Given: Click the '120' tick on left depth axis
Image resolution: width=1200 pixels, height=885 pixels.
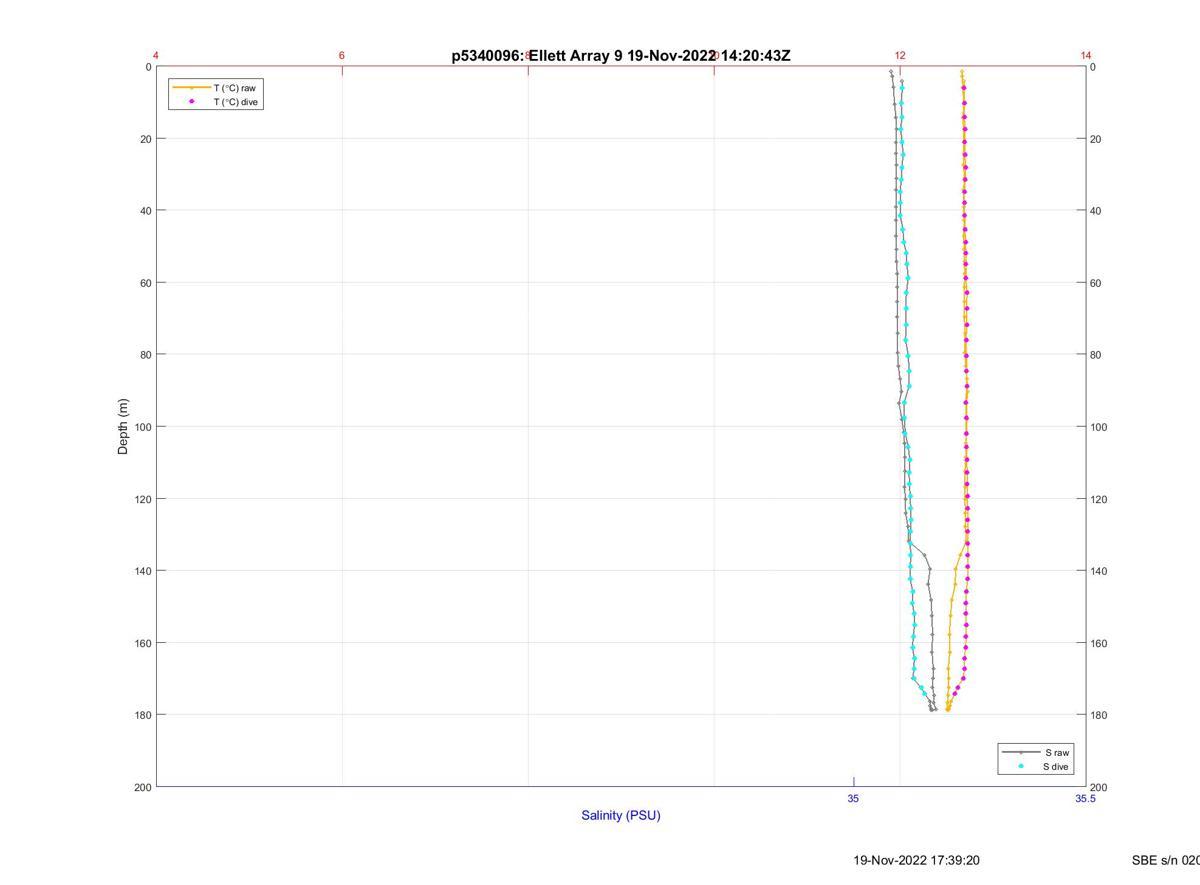Looking at the screenshot, I should pos(142,499).
